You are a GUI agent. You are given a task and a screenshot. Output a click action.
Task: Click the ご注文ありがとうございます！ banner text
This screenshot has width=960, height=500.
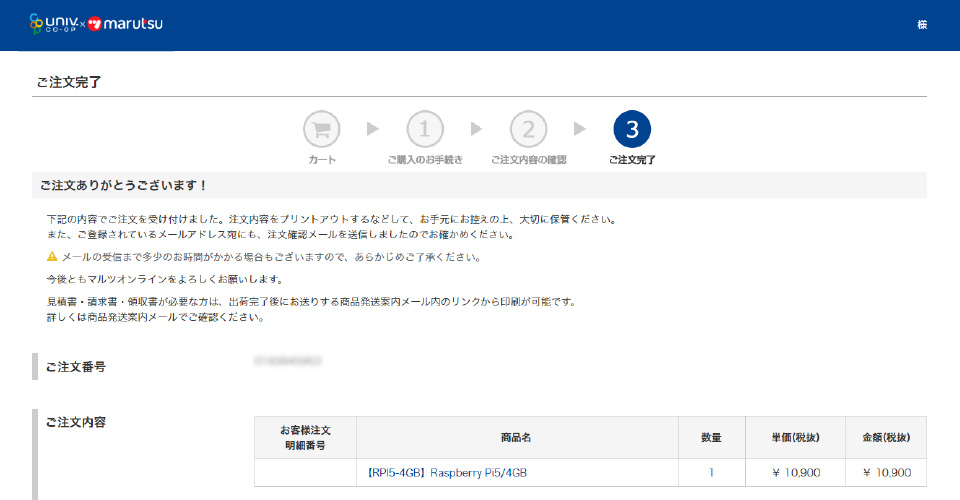coord(124,185)
